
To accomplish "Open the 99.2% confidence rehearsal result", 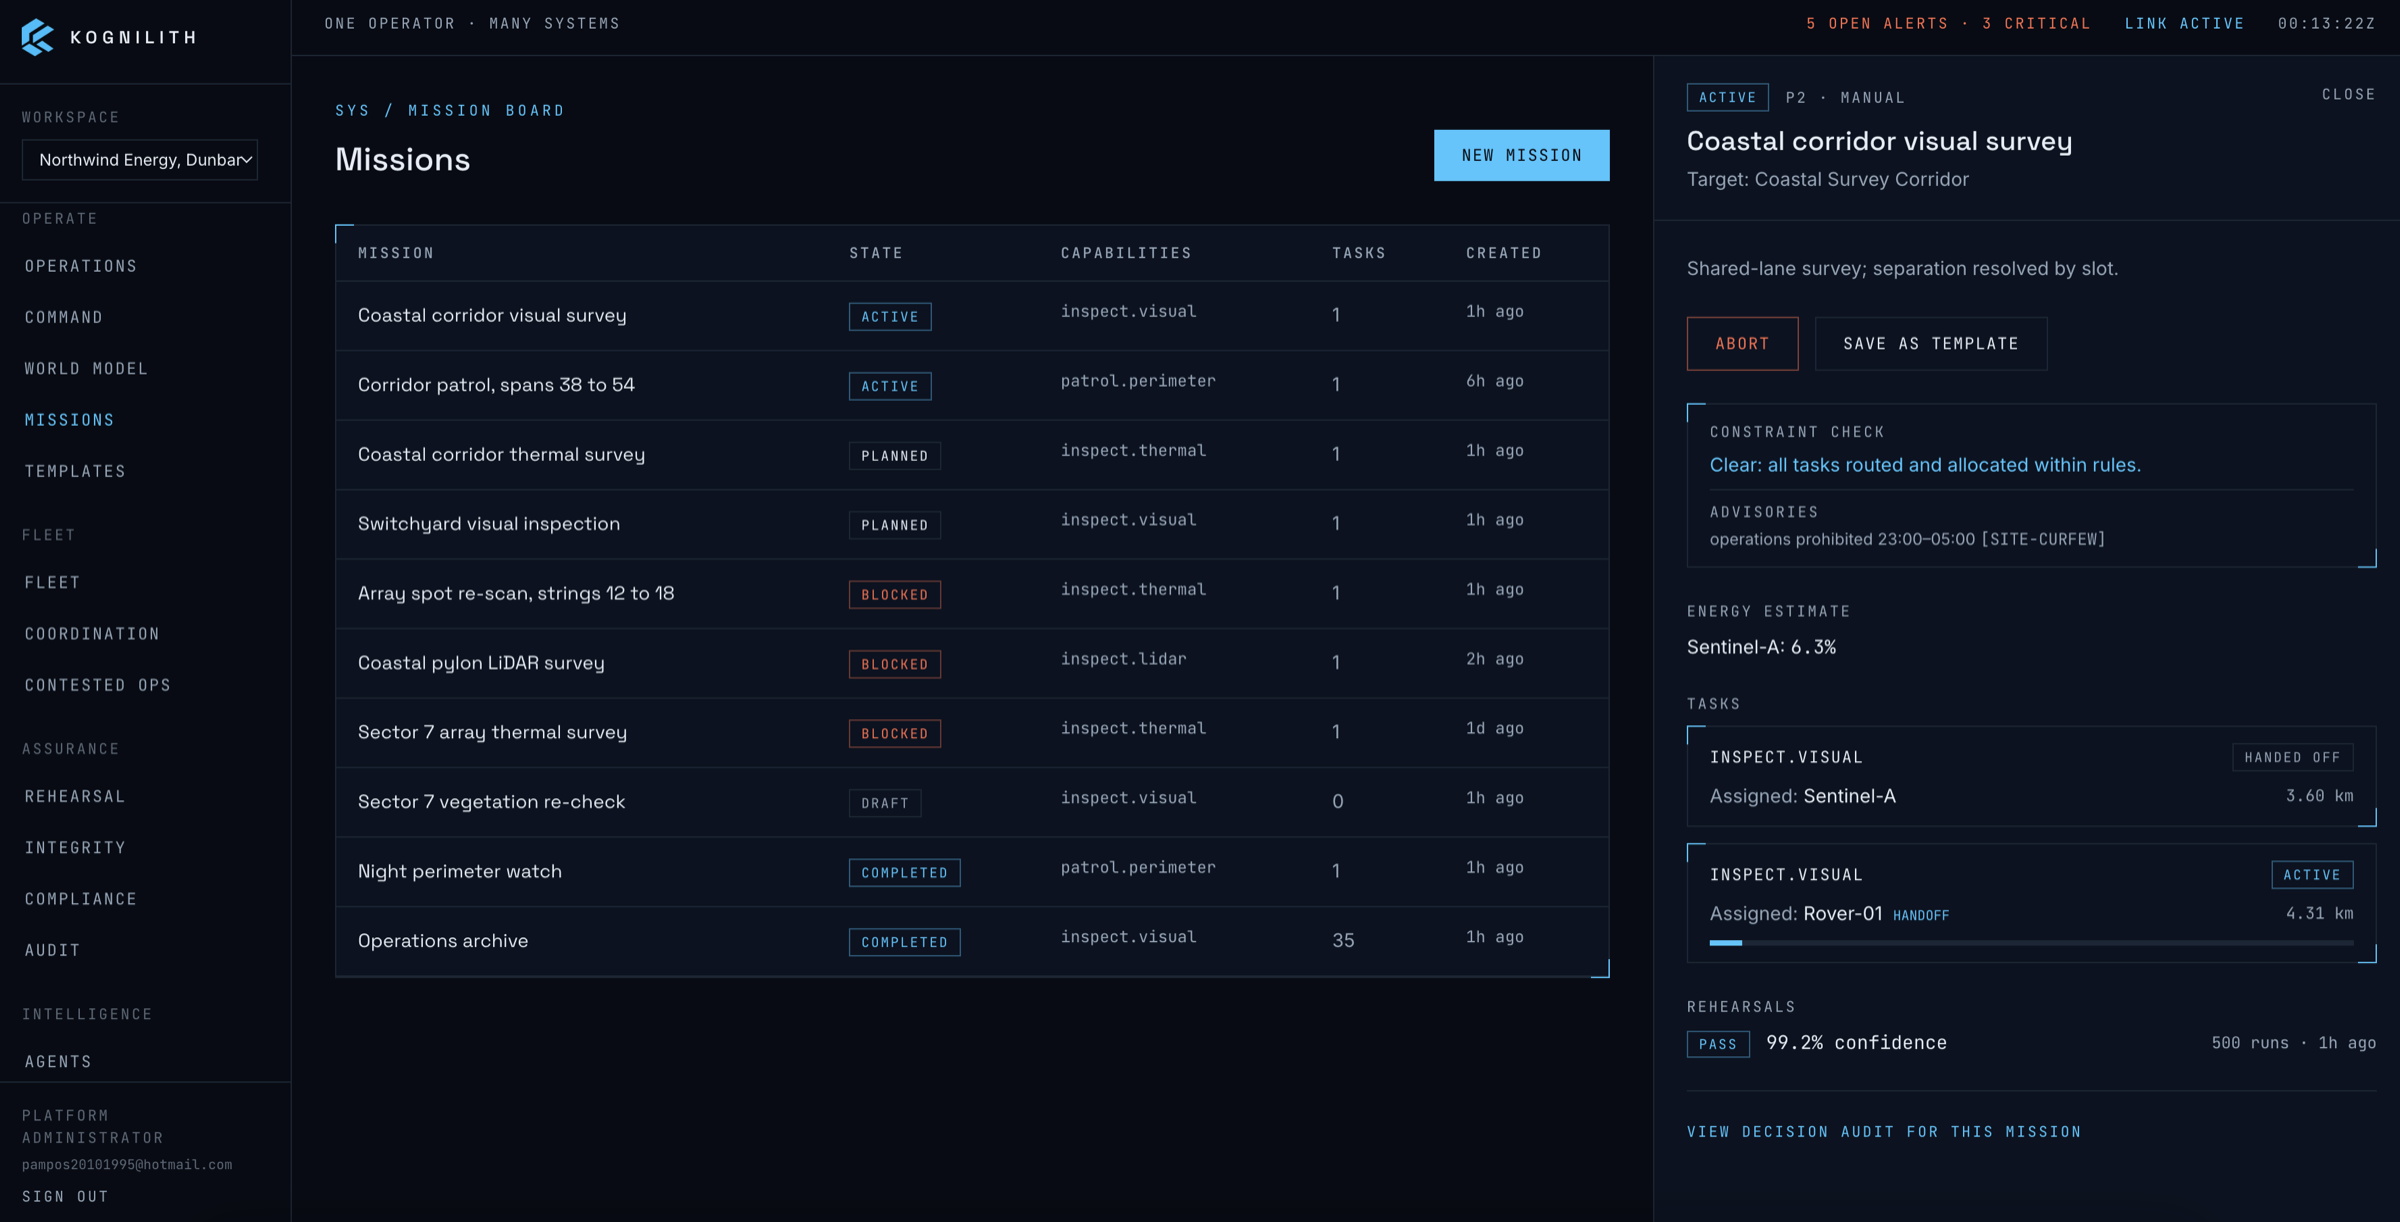I will tap(1856, 1043).
